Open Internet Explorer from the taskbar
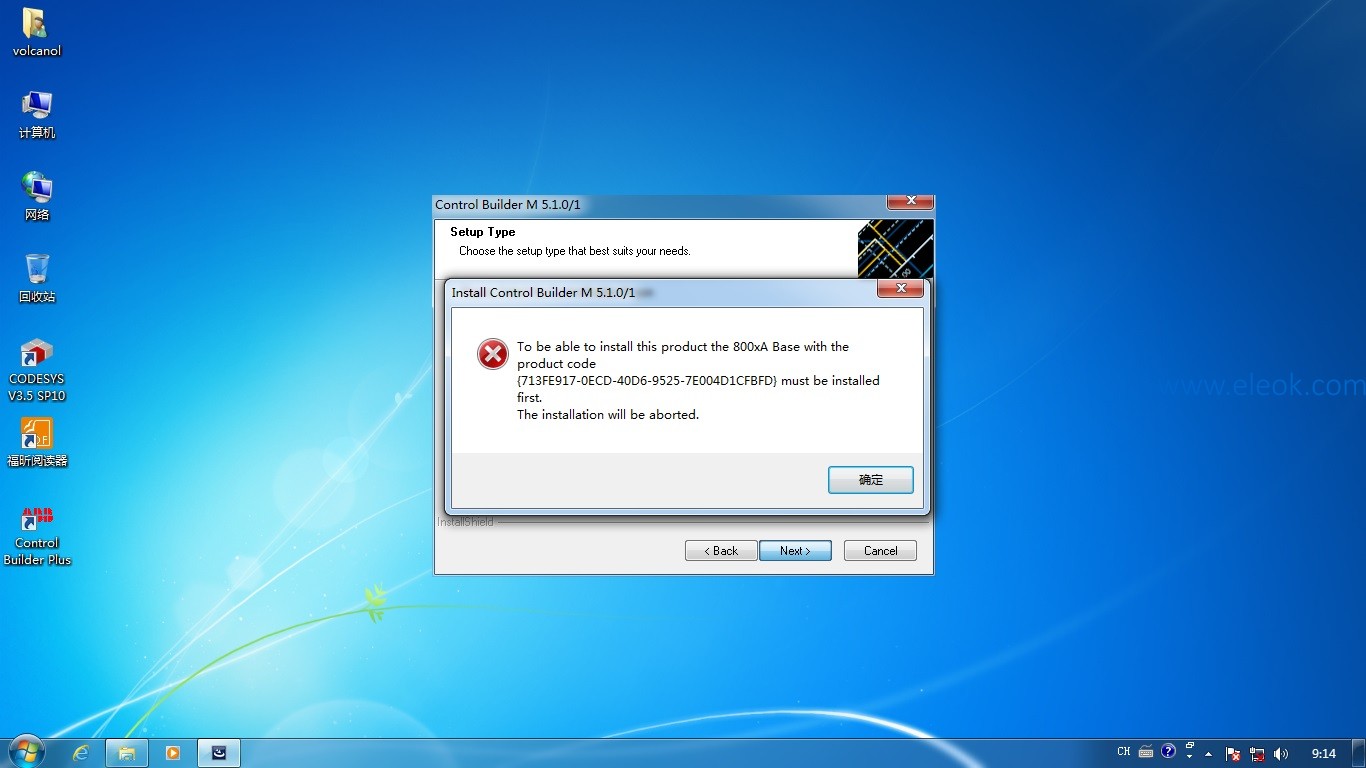Viewport: 1366px width, 768px height. coord(81,753)
